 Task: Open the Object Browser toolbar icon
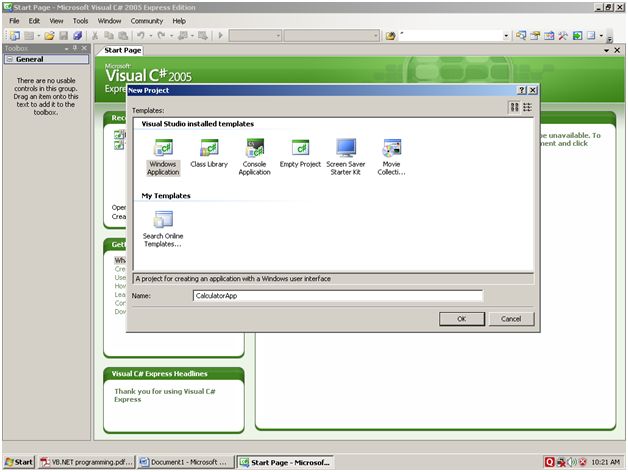pyautogui.click(x=549, y=36)
